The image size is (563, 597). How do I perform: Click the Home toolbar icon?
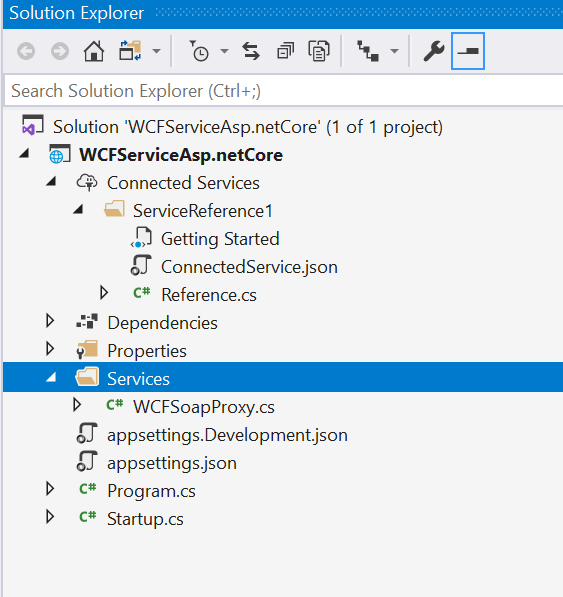(94, 51)
